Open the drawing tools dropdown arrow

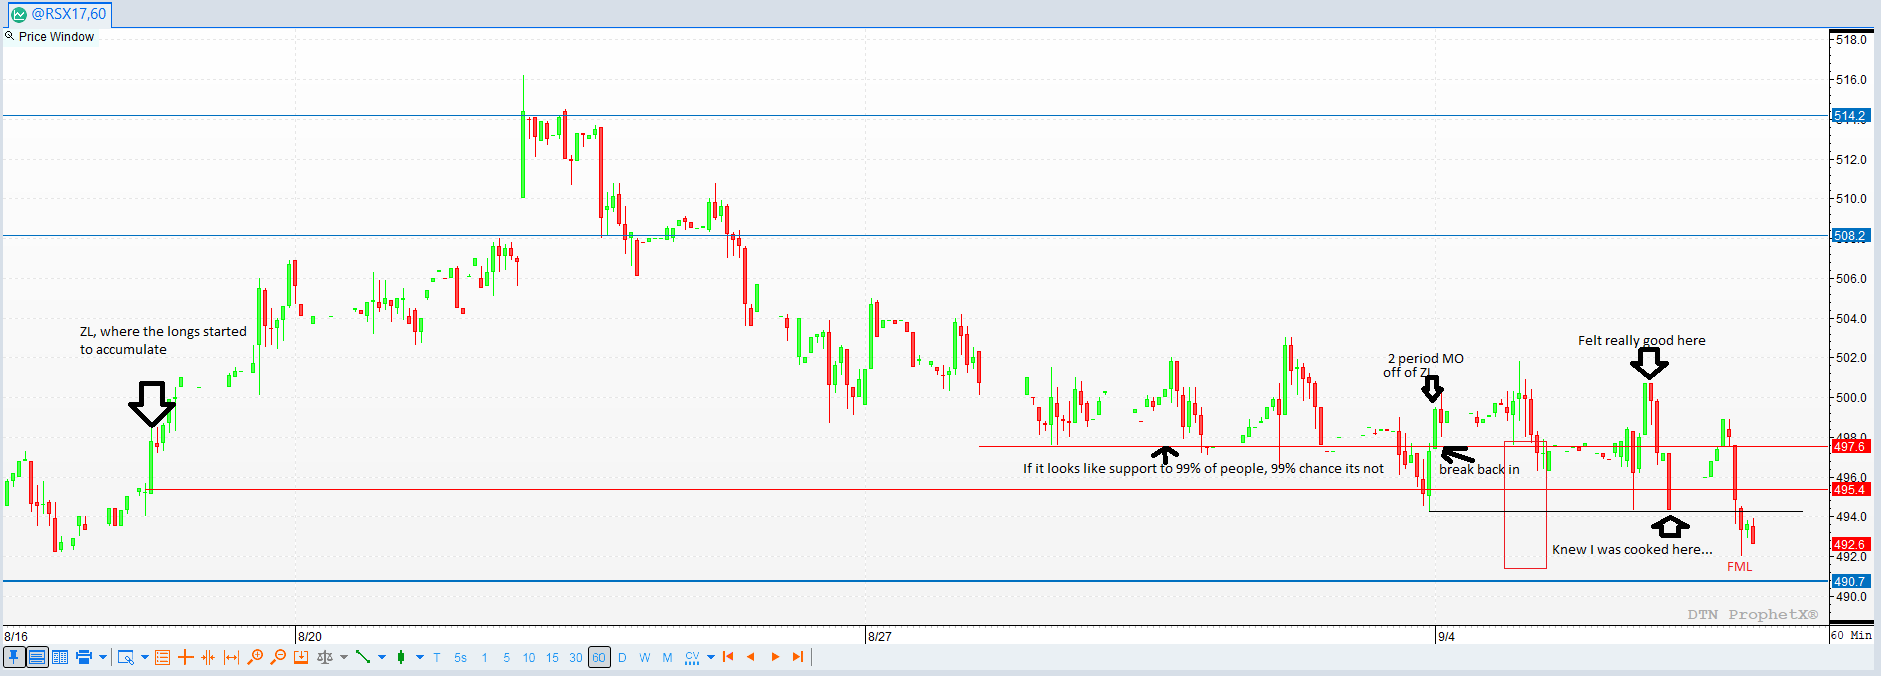tap(382, 657)
